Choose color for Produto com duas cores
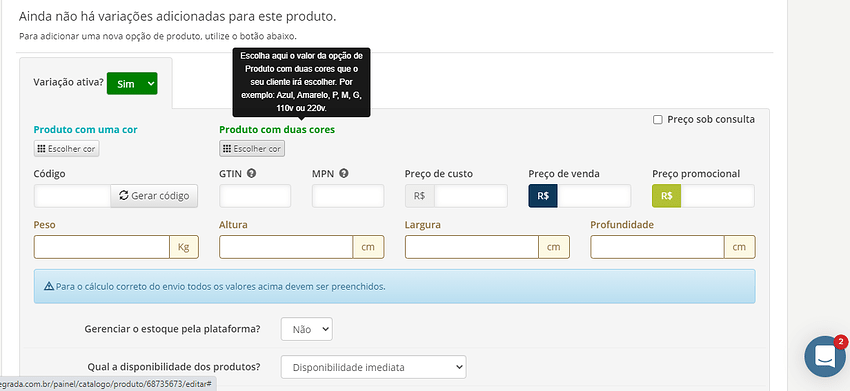This screenshot has height=391, width=850. [x=252, y=149]
